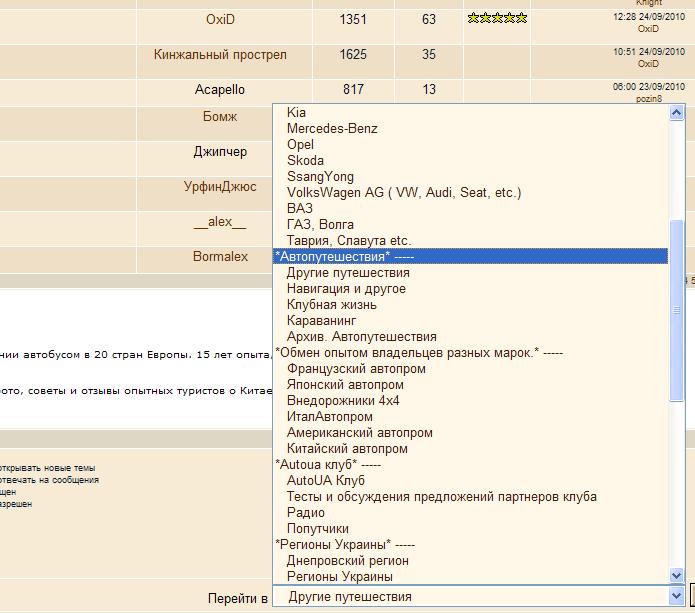
Task: Choose 'Японский автопром' option
Action: [345, 385]
